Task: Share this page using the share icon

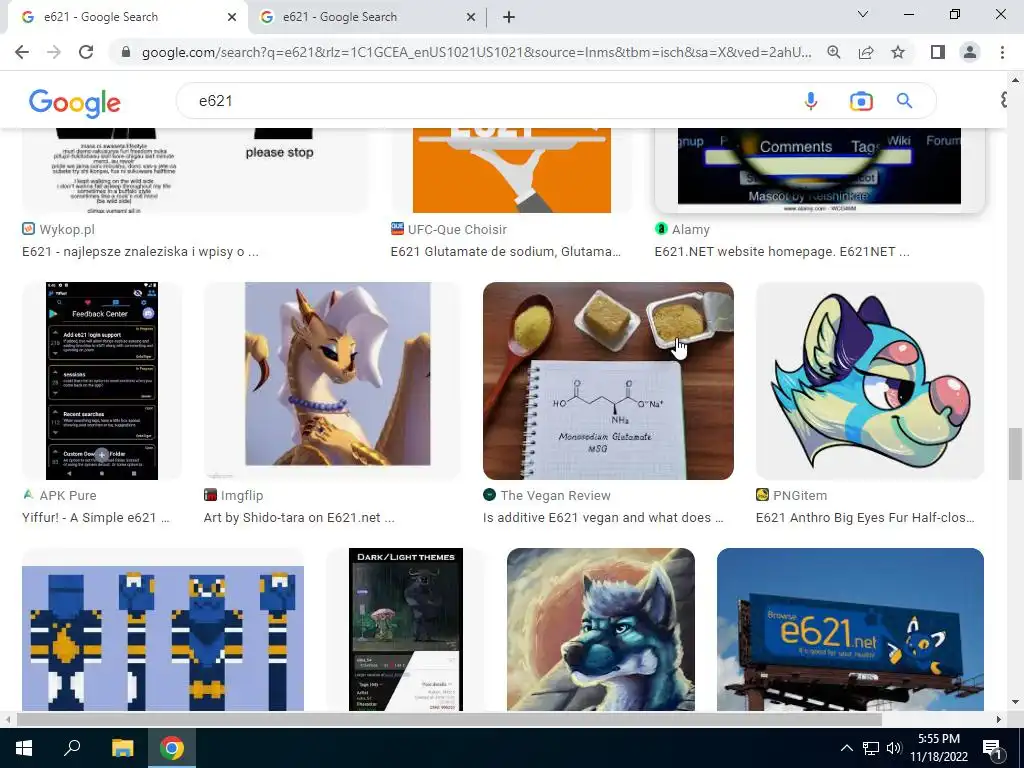Action: pos(866,52)
